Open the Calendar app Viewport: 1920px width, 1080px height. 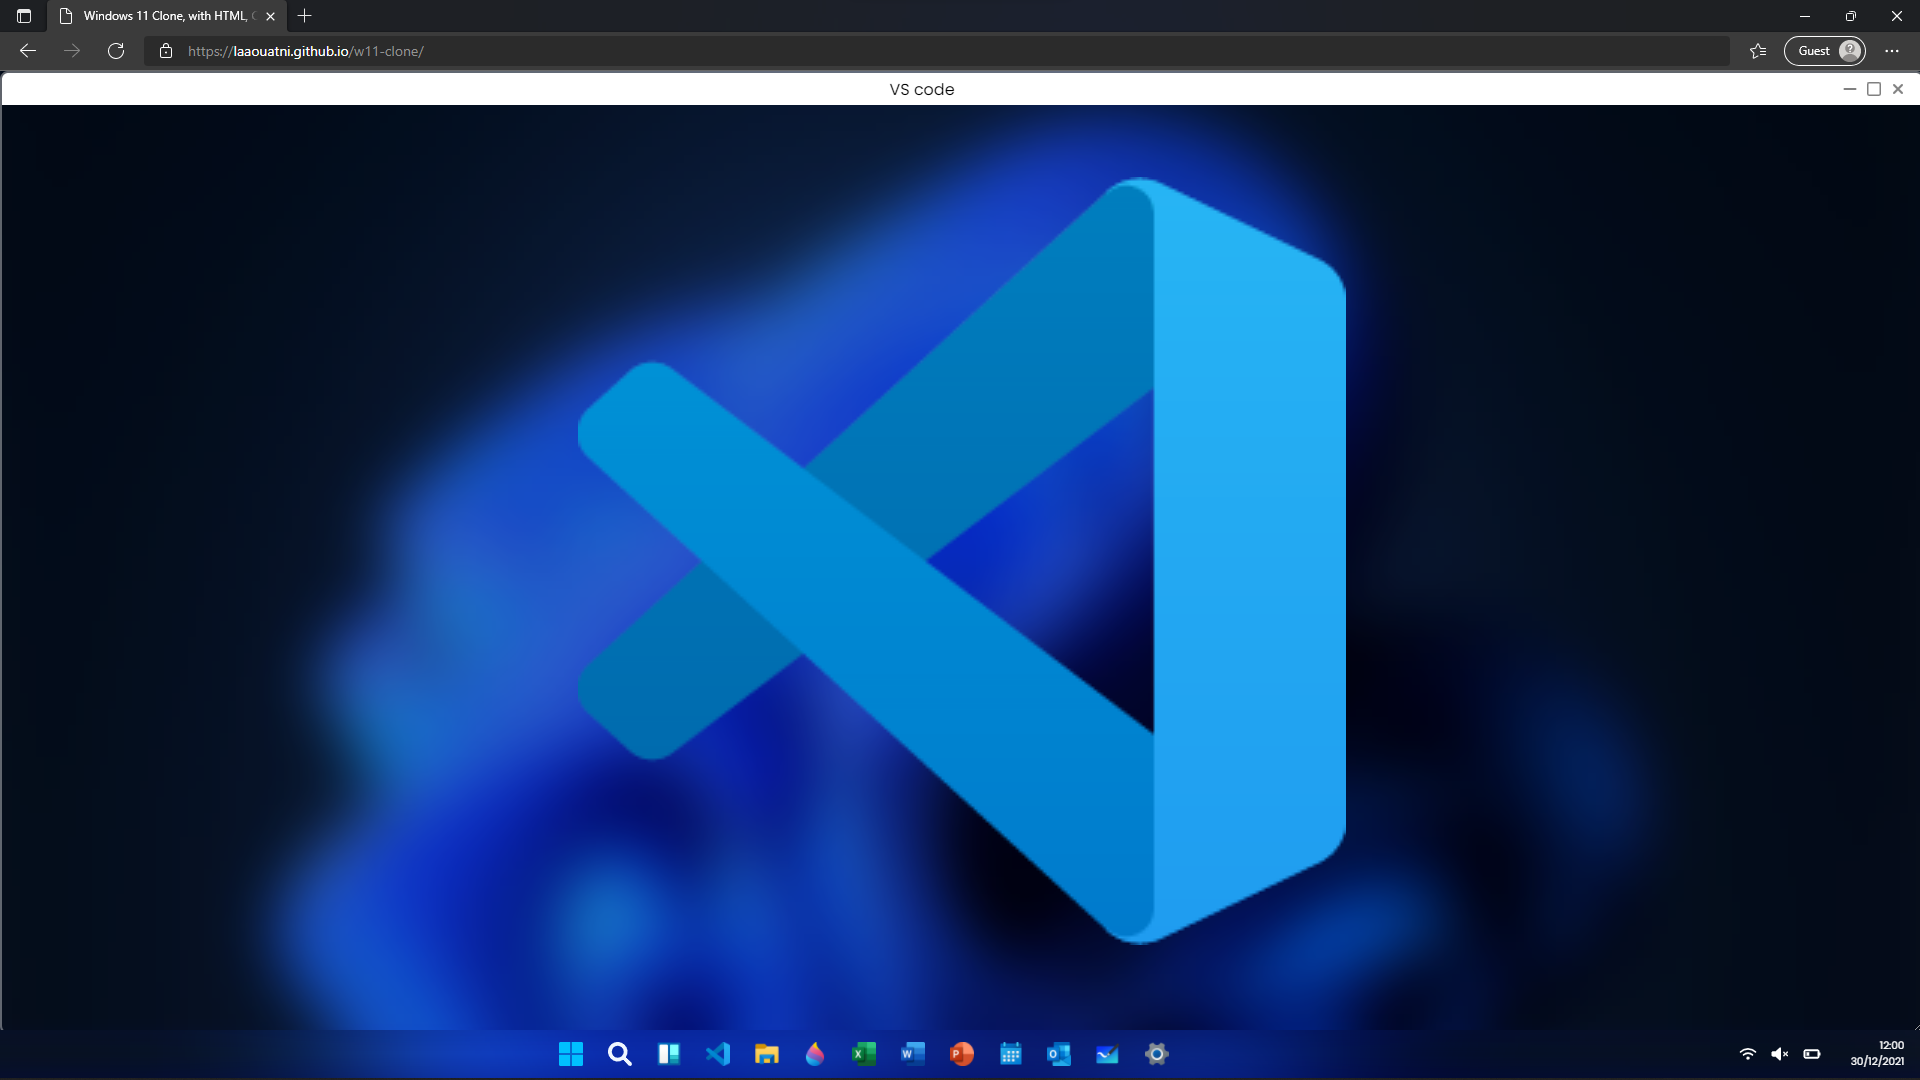(1010, 1054)
